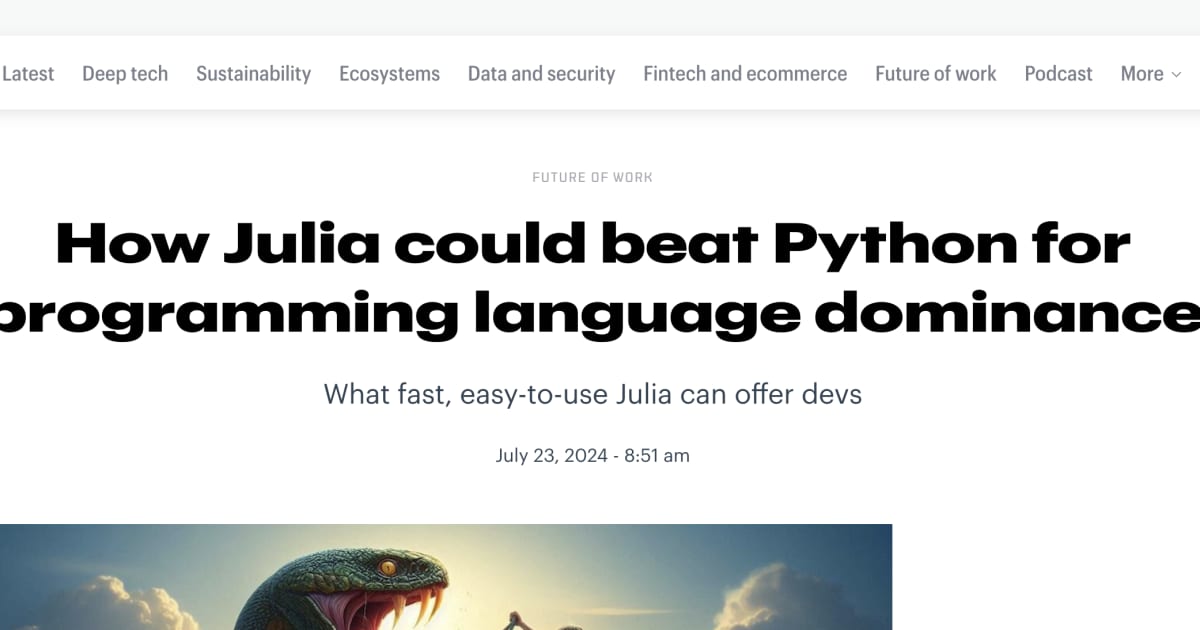Open the Ecosystems section

click(x=389, y=73)
